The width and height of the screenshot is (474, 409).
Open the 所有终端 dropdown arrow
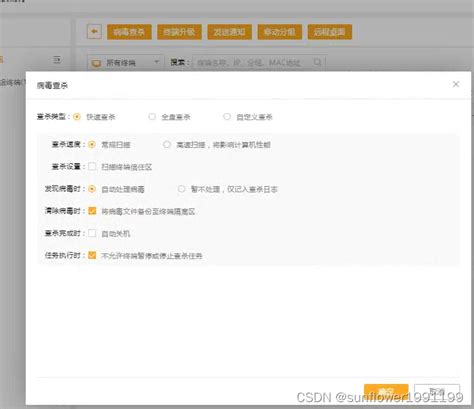156,62
